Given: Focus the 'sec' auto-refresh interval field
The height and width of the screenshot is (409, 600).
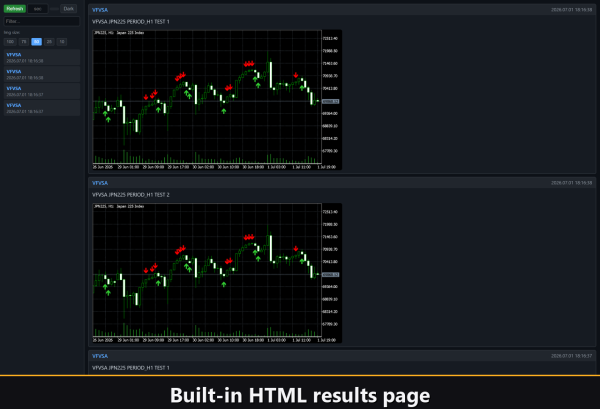Looking at the screenshot, I should [38, 8].
